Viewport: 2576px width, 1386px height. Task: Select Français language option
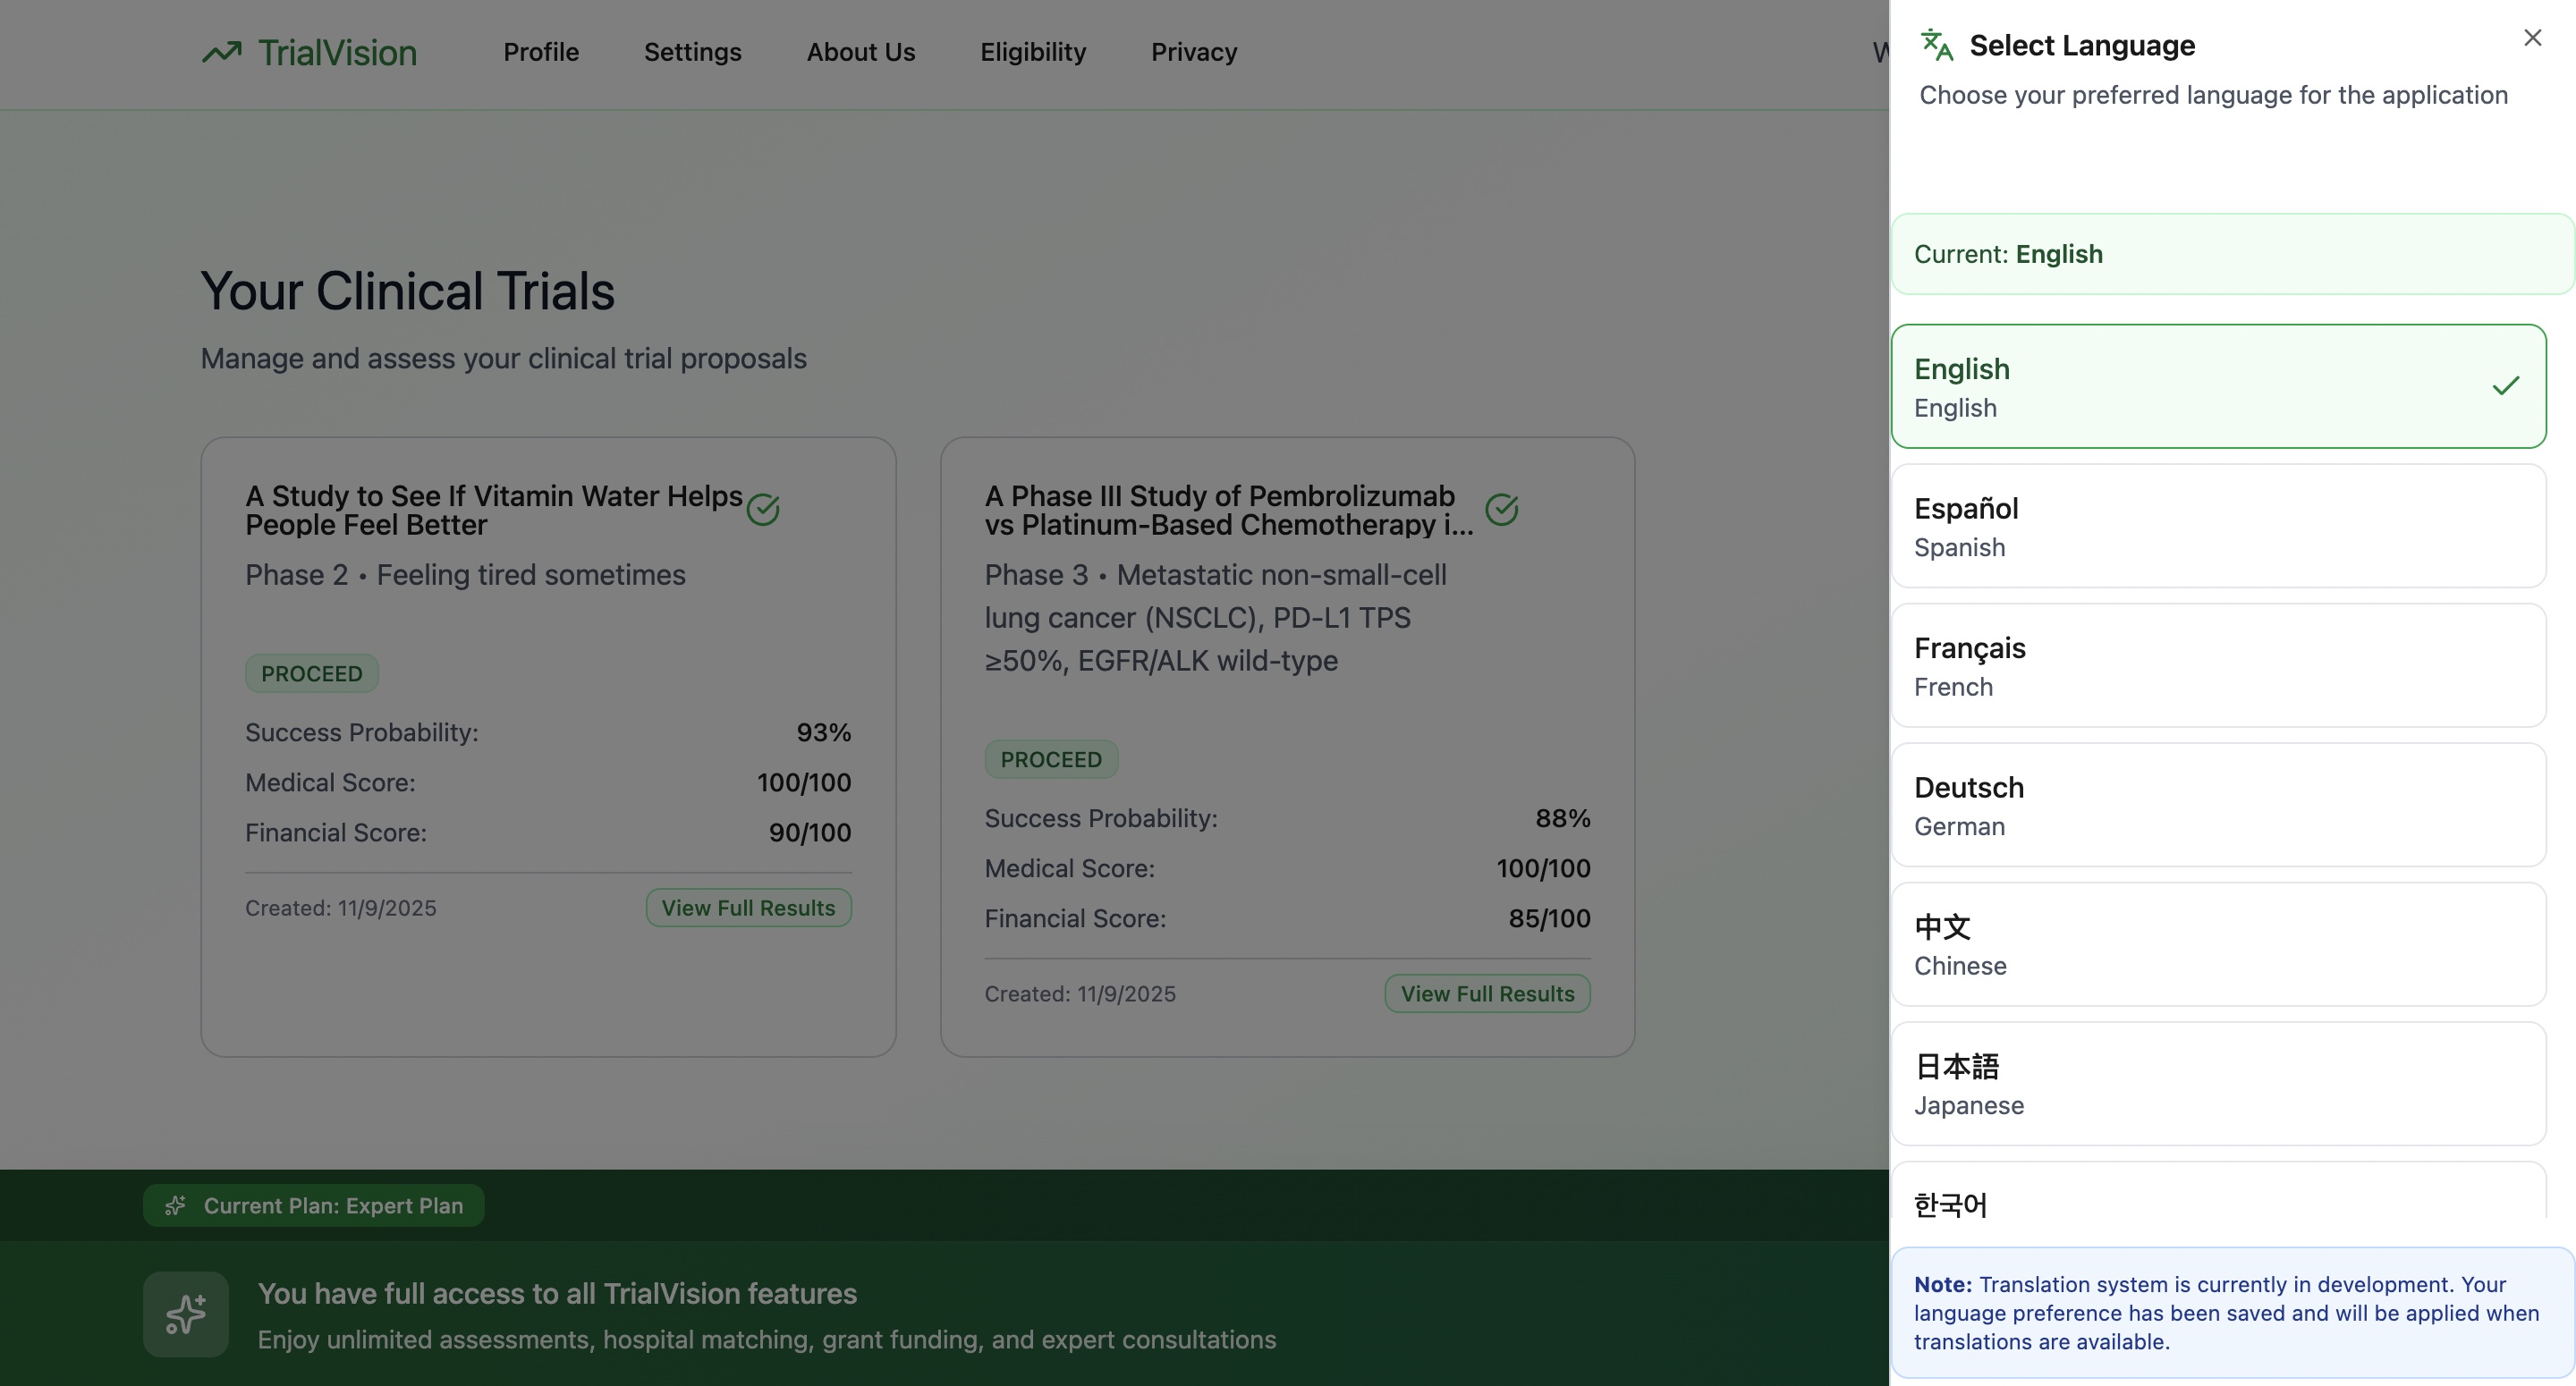click(x=2218, y=666)
